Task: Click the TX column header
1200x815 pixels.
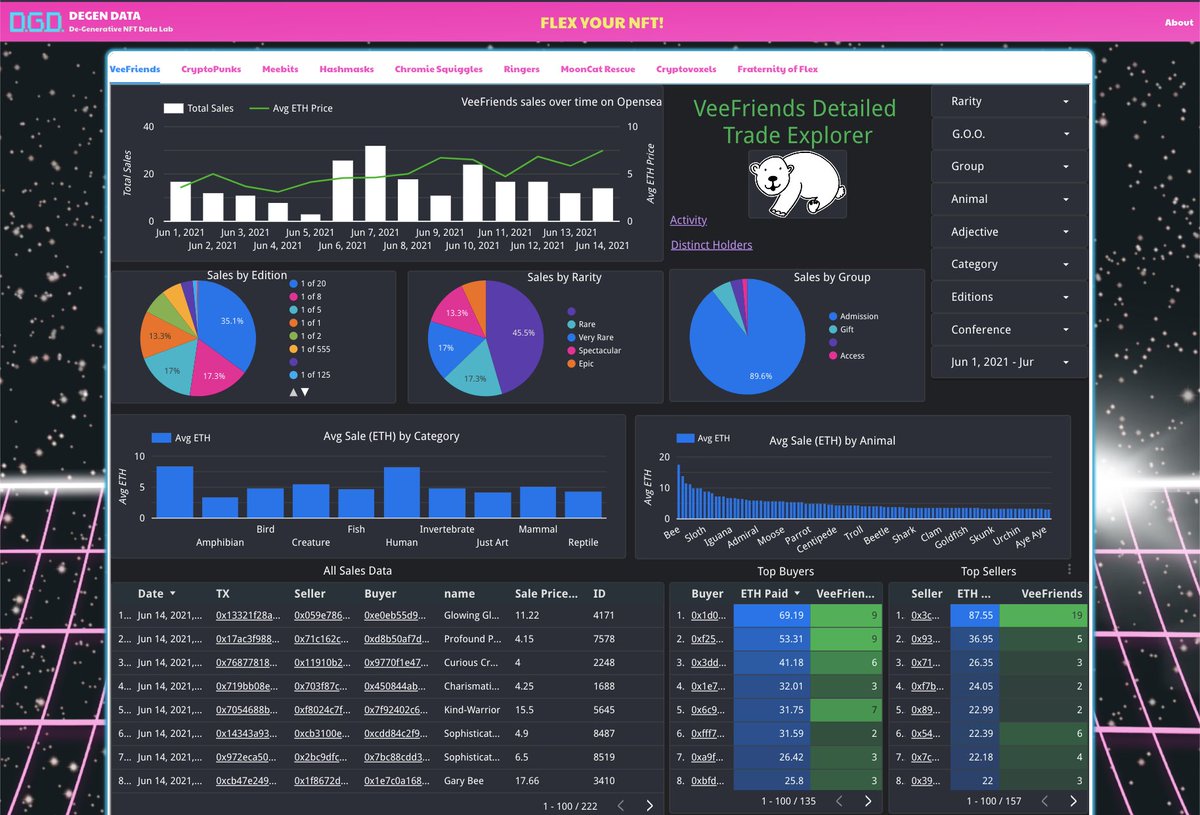Action: pos(223,594)
